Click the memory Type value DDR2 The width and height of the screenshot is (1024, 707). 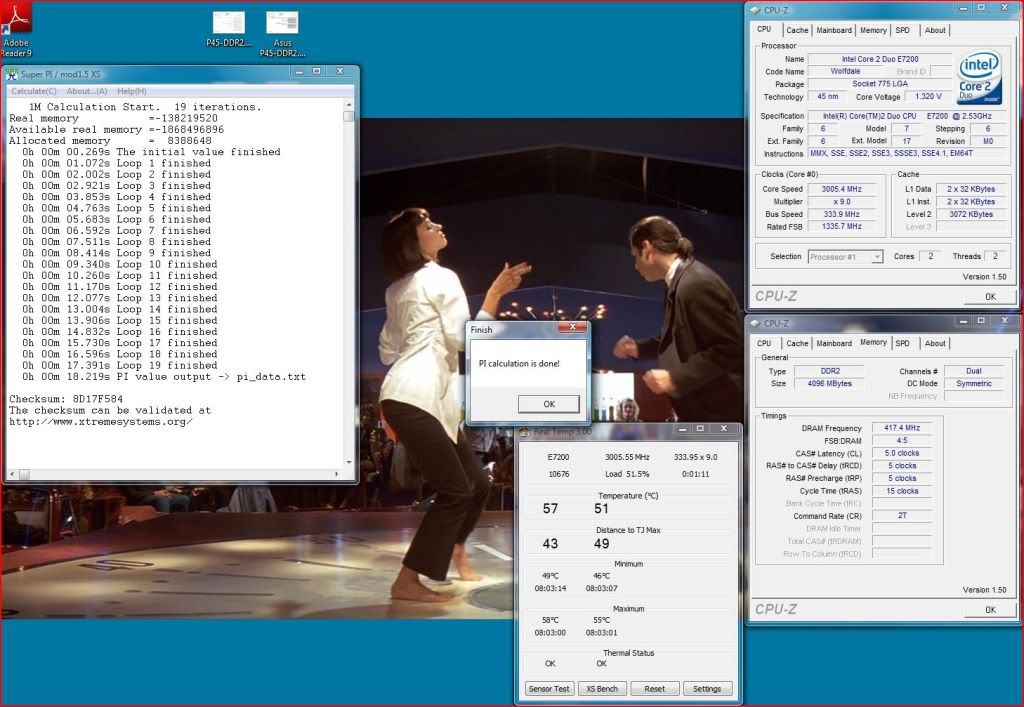pos(830,371)
